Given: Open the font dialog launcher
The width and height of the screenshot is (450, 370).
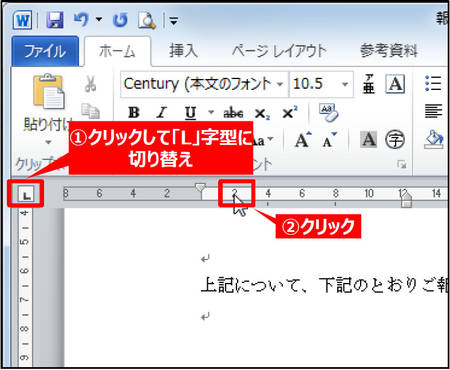Looking at the screenshot, I should [402, 165].
